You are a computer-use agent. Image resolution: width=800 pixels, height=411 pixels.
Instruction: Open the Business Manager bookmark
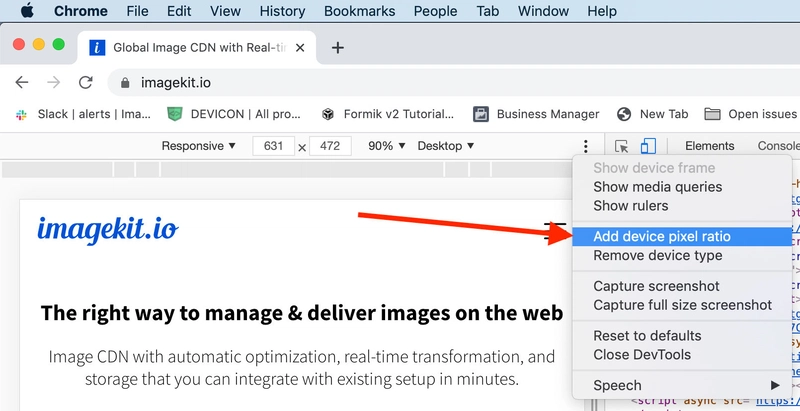[x=536, y=114]
